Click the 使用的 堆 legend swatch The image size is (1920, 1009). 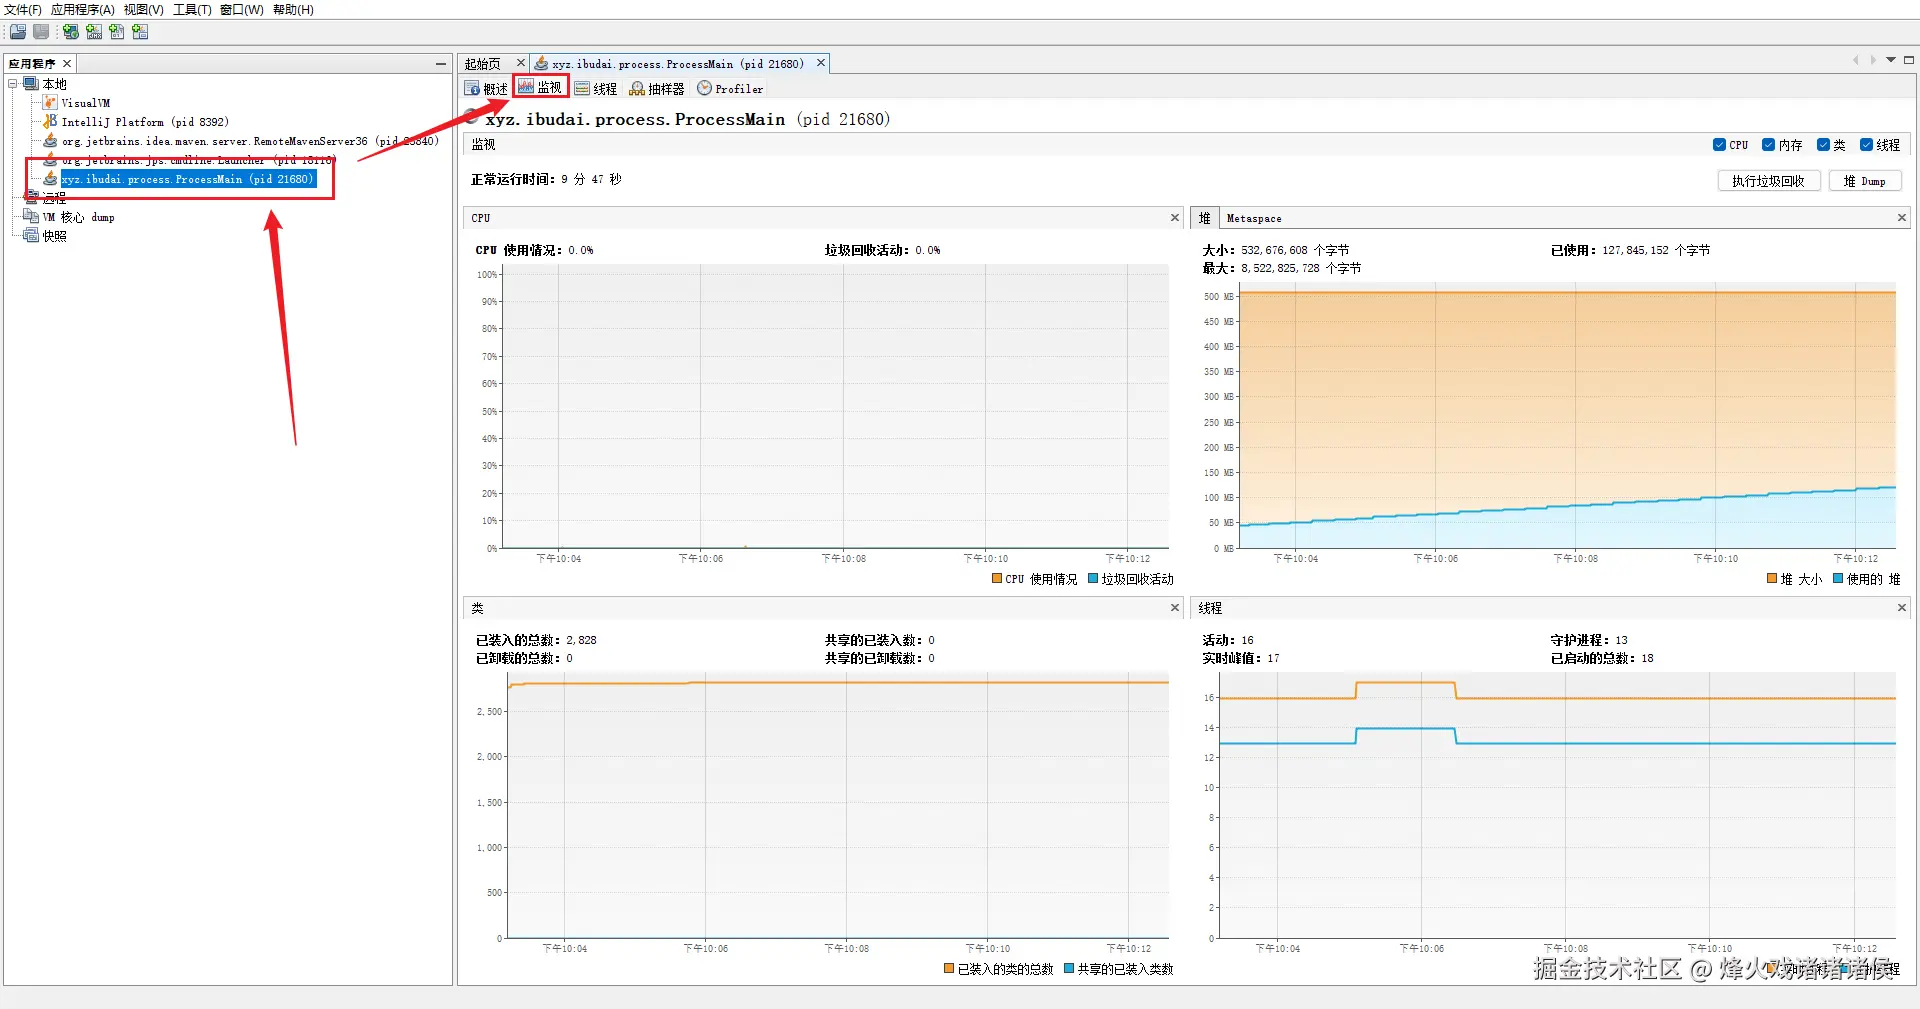(x=1838, y=578)
